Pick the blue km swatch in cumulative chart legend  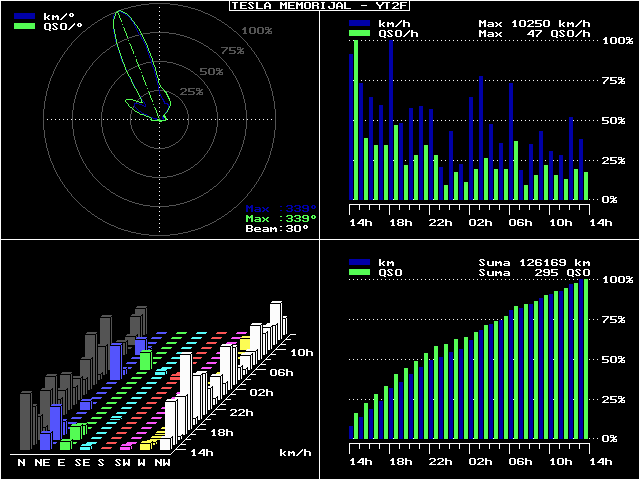(x=360, y=262)
